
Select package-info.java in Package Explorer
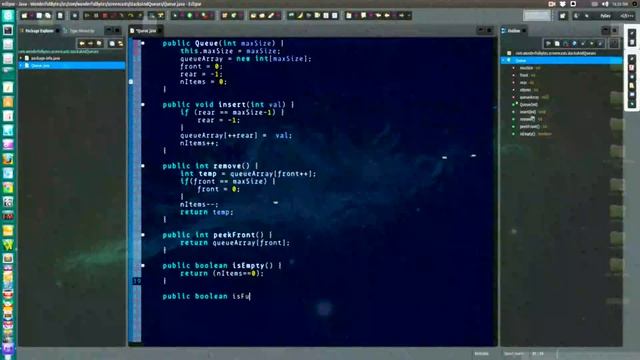45,58
